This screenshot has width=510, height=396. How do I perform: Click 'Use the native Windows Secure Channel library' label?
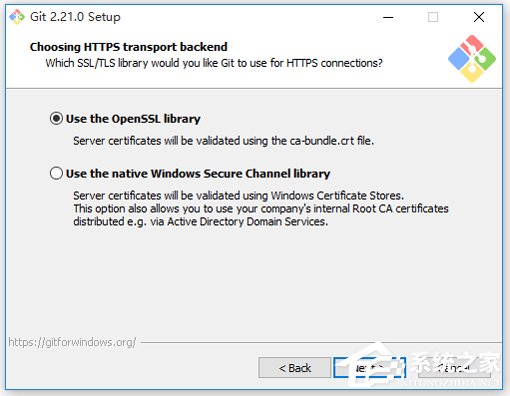click(198, 173)
